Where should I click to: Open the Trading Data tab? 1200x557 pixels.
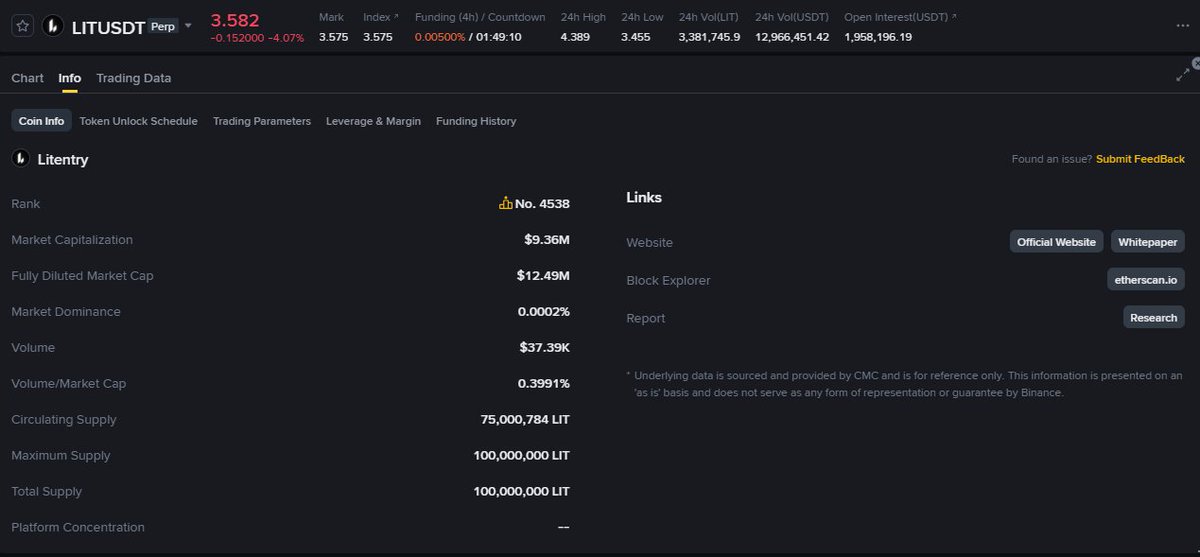click(x=133, y=78)
